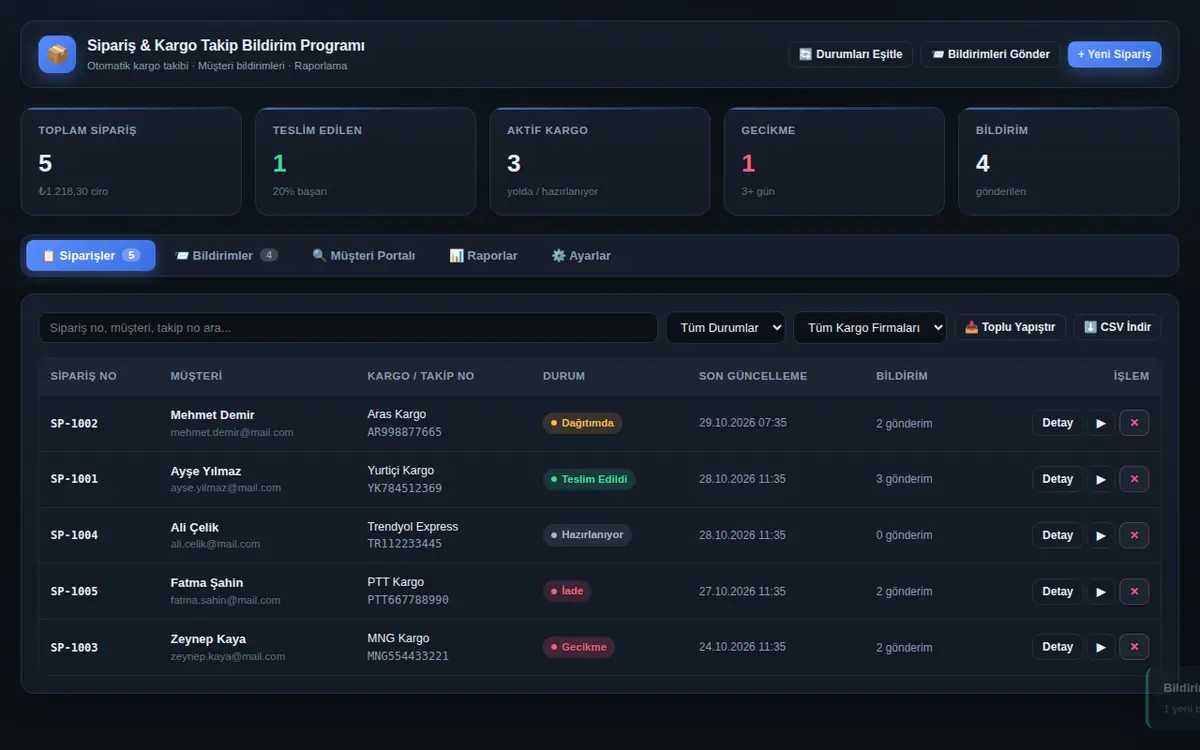Viewport: 1200px width, 750px height.
Task: Send notifications via Bildirimleri Gönder
Action: point(991,54)
